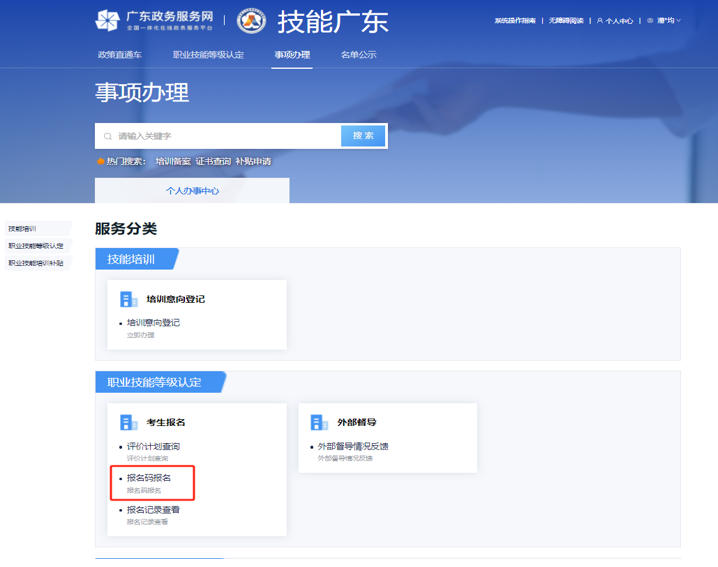This screenshot has width=718, height=567.
Task: Open the 政策直通车 tab
Action: pos(118,54)
